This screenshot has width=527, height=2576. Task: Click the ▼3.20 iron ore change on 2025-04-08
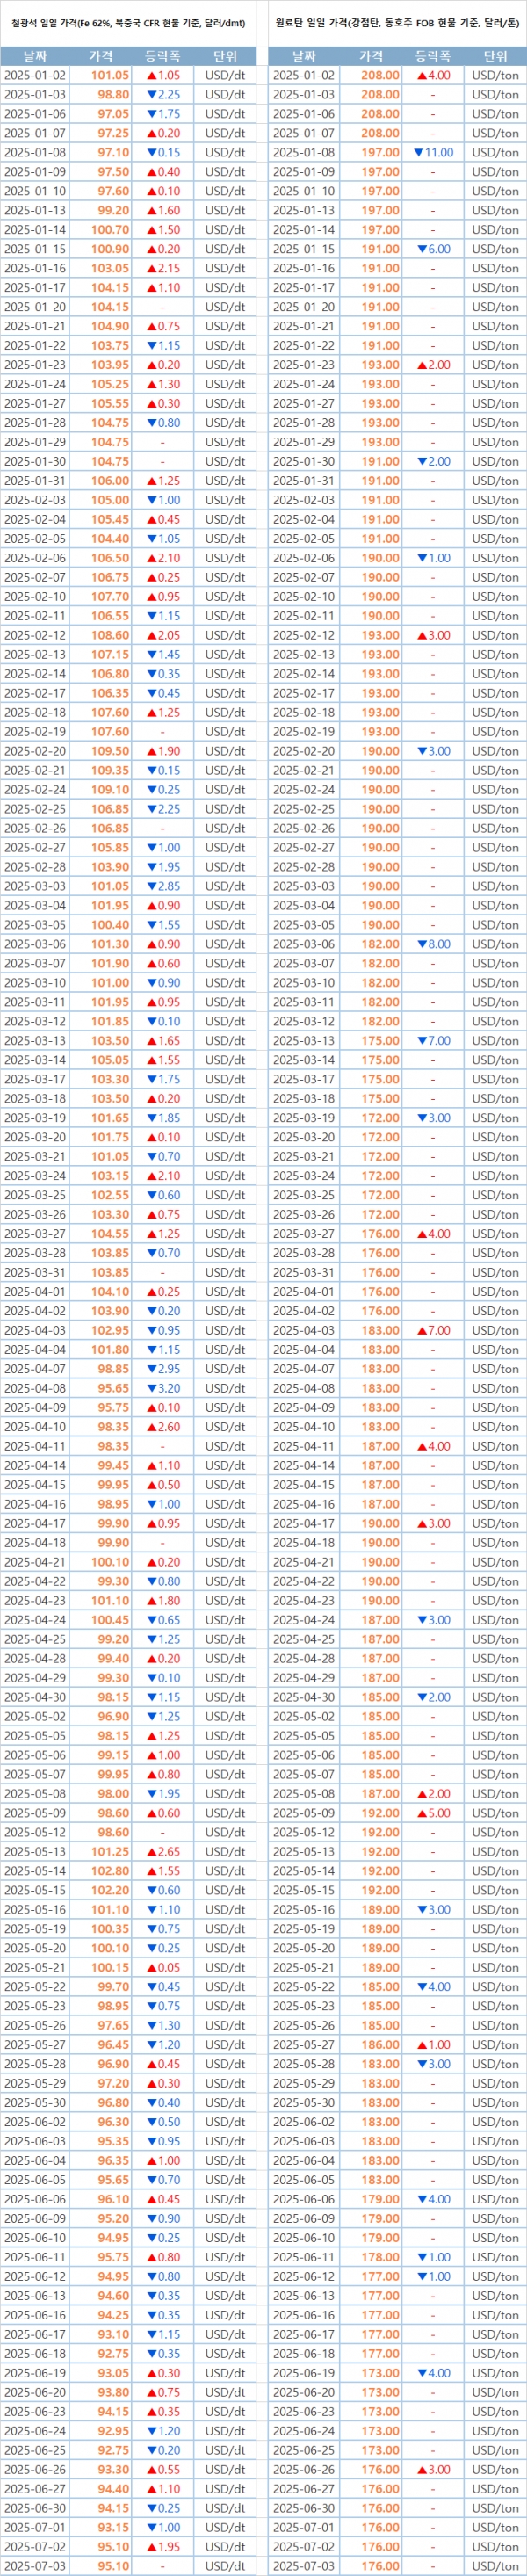click(163, 1388)
